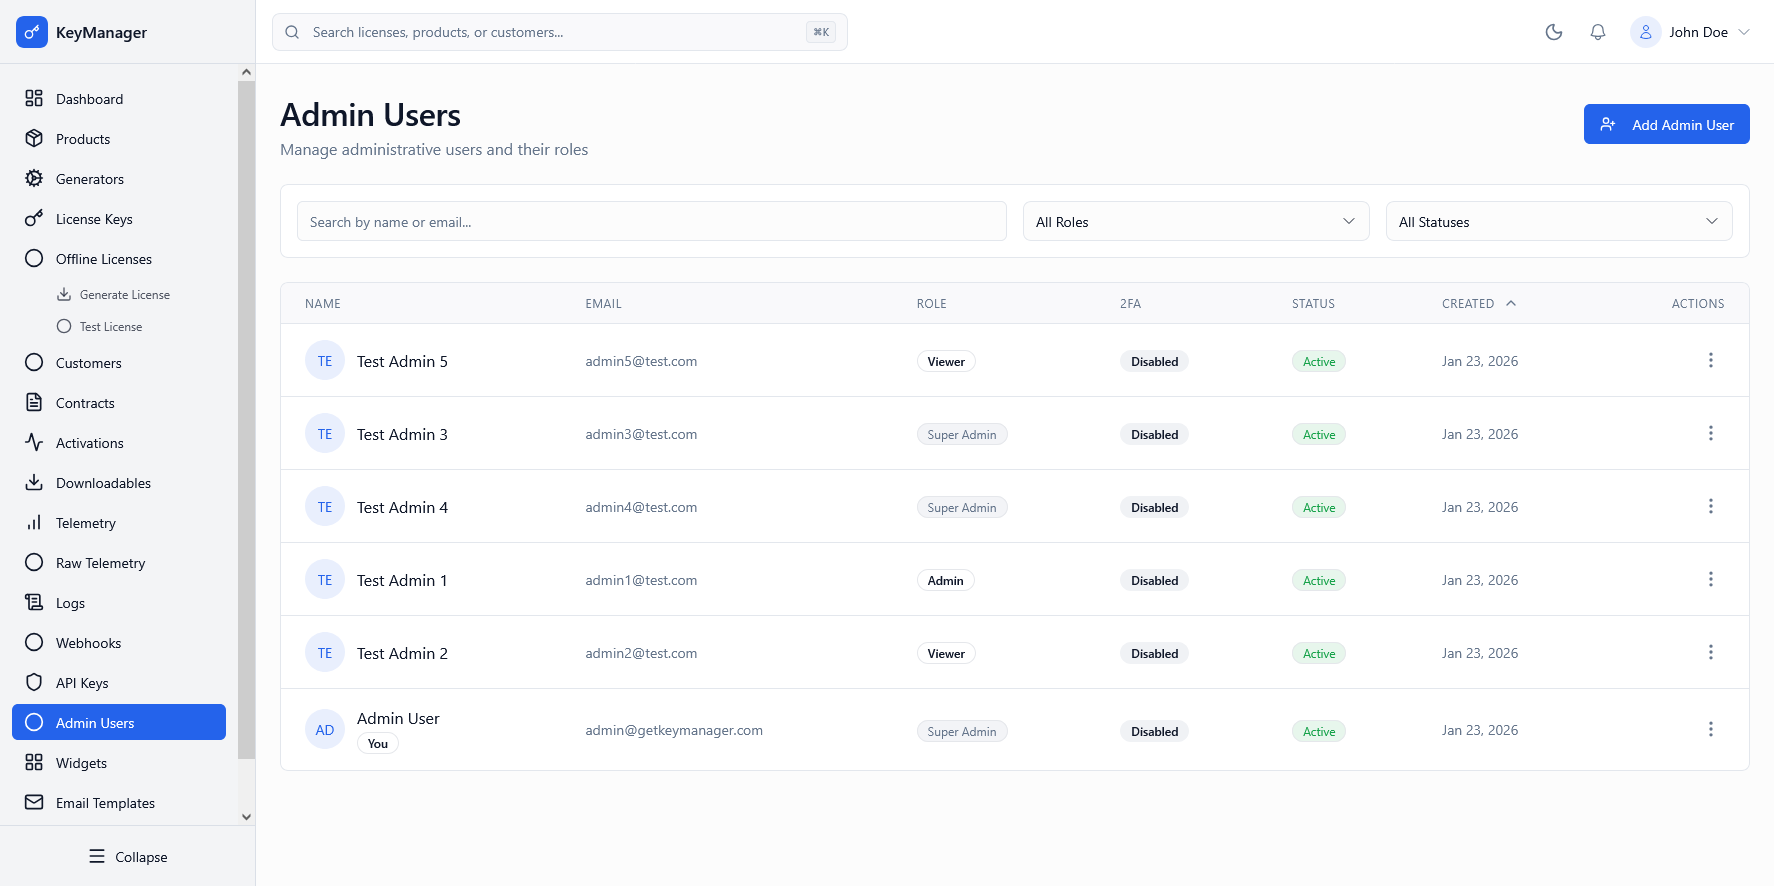The height and width of the screenshot is (886, 1774).
Task: Open the All Statuses dropdown
Action: [1559, 221]
